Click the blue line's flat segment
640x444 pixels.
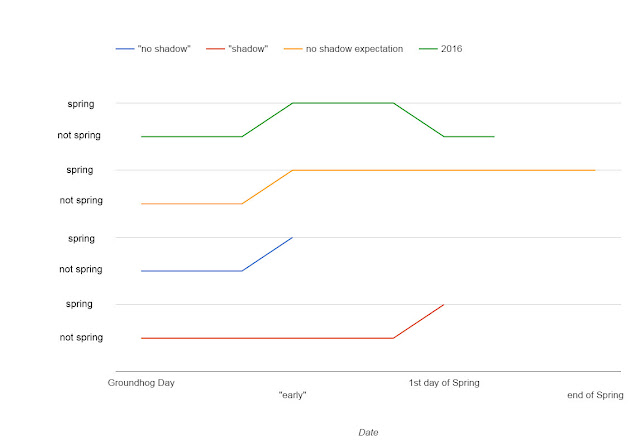[192, 271]
